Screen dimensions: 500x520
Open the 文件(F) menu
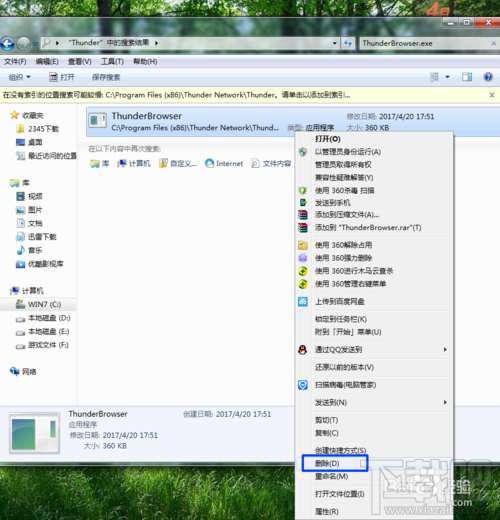[15, 62]
